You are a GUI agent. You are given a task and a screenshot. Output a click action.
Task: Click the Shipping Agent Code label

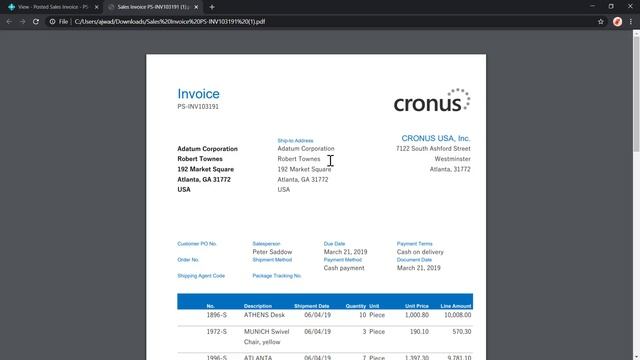(201, 276)
